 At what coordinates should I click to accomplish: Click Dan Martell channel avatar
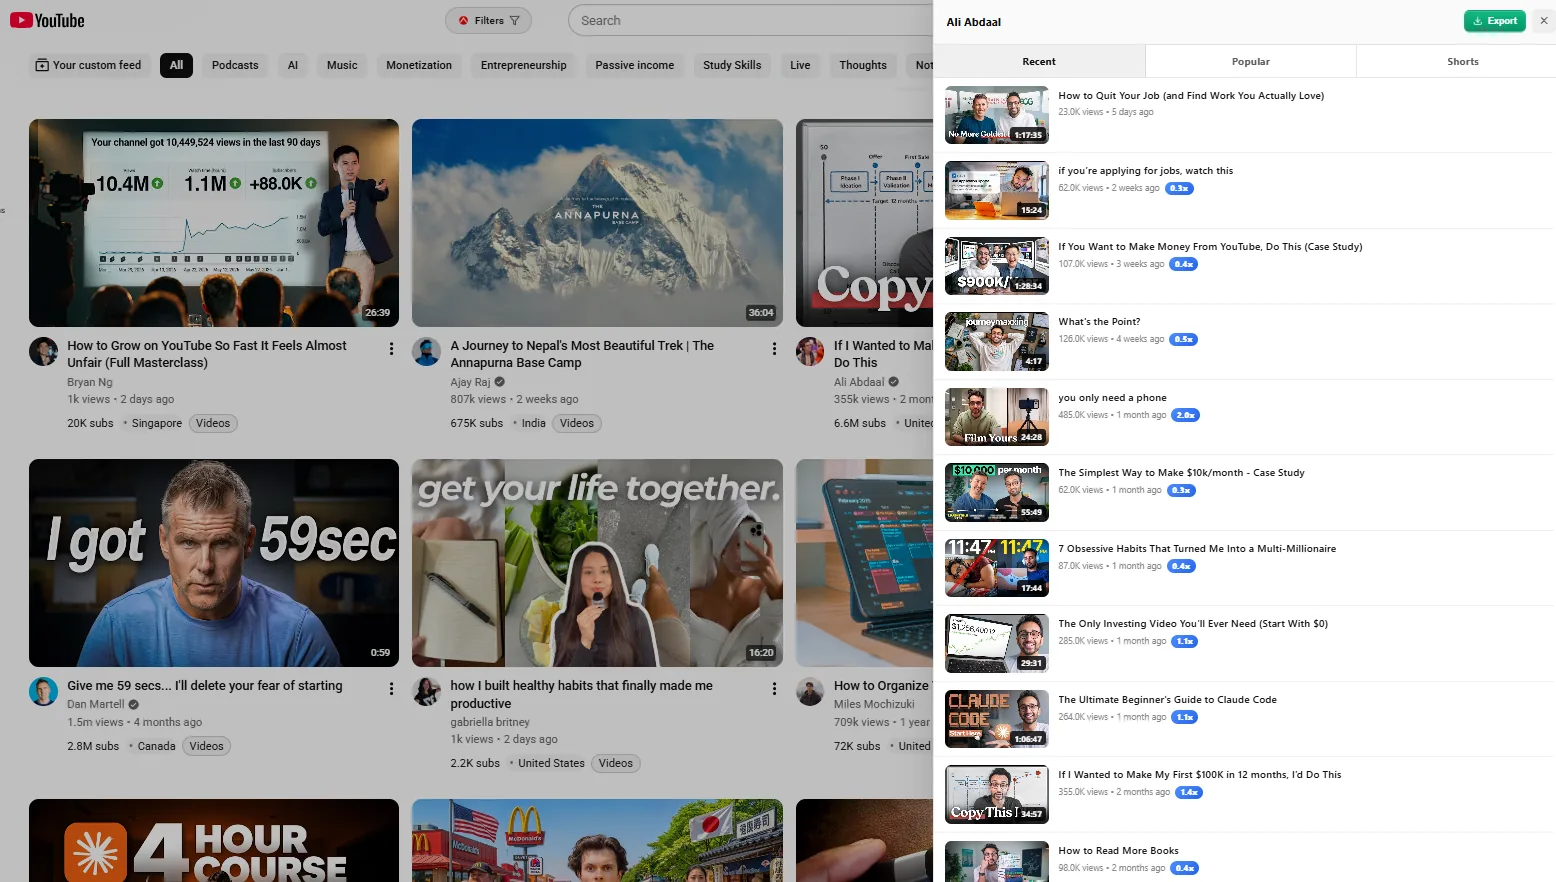[x=43, y=691]
